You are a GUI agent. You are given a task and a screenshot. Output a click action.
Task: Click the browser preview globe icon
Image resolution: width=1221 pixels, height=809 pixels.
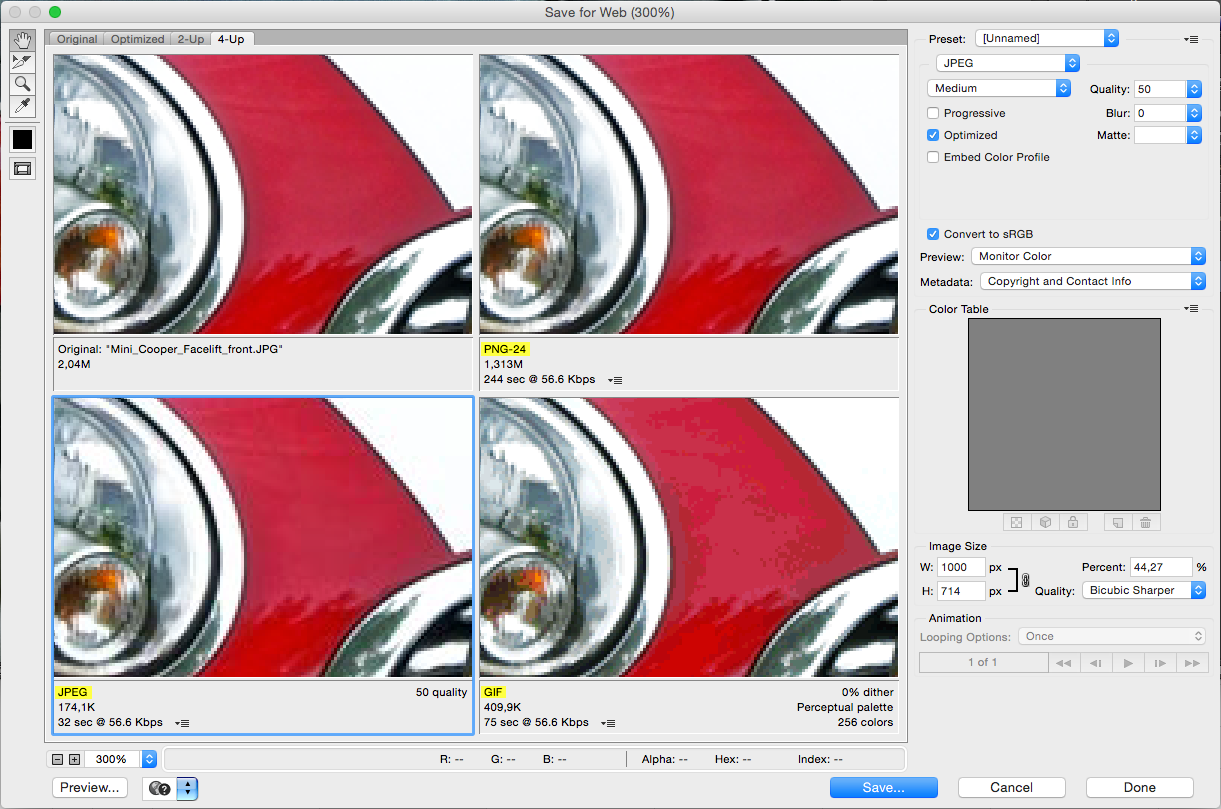[x=159, y=788]
